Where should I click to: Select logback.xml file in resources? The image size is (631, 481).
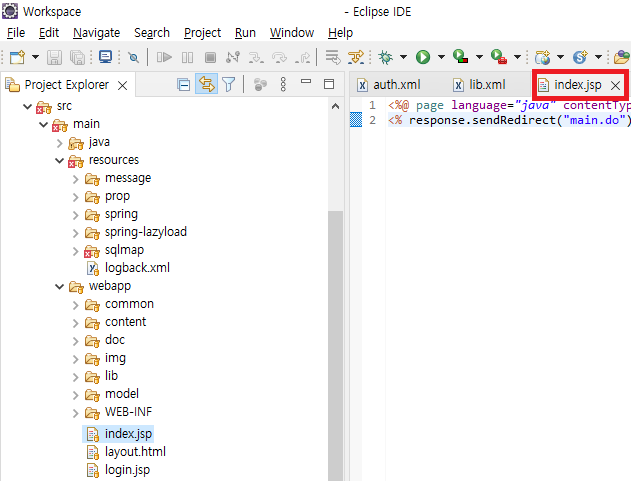click(x=137, y=268)
